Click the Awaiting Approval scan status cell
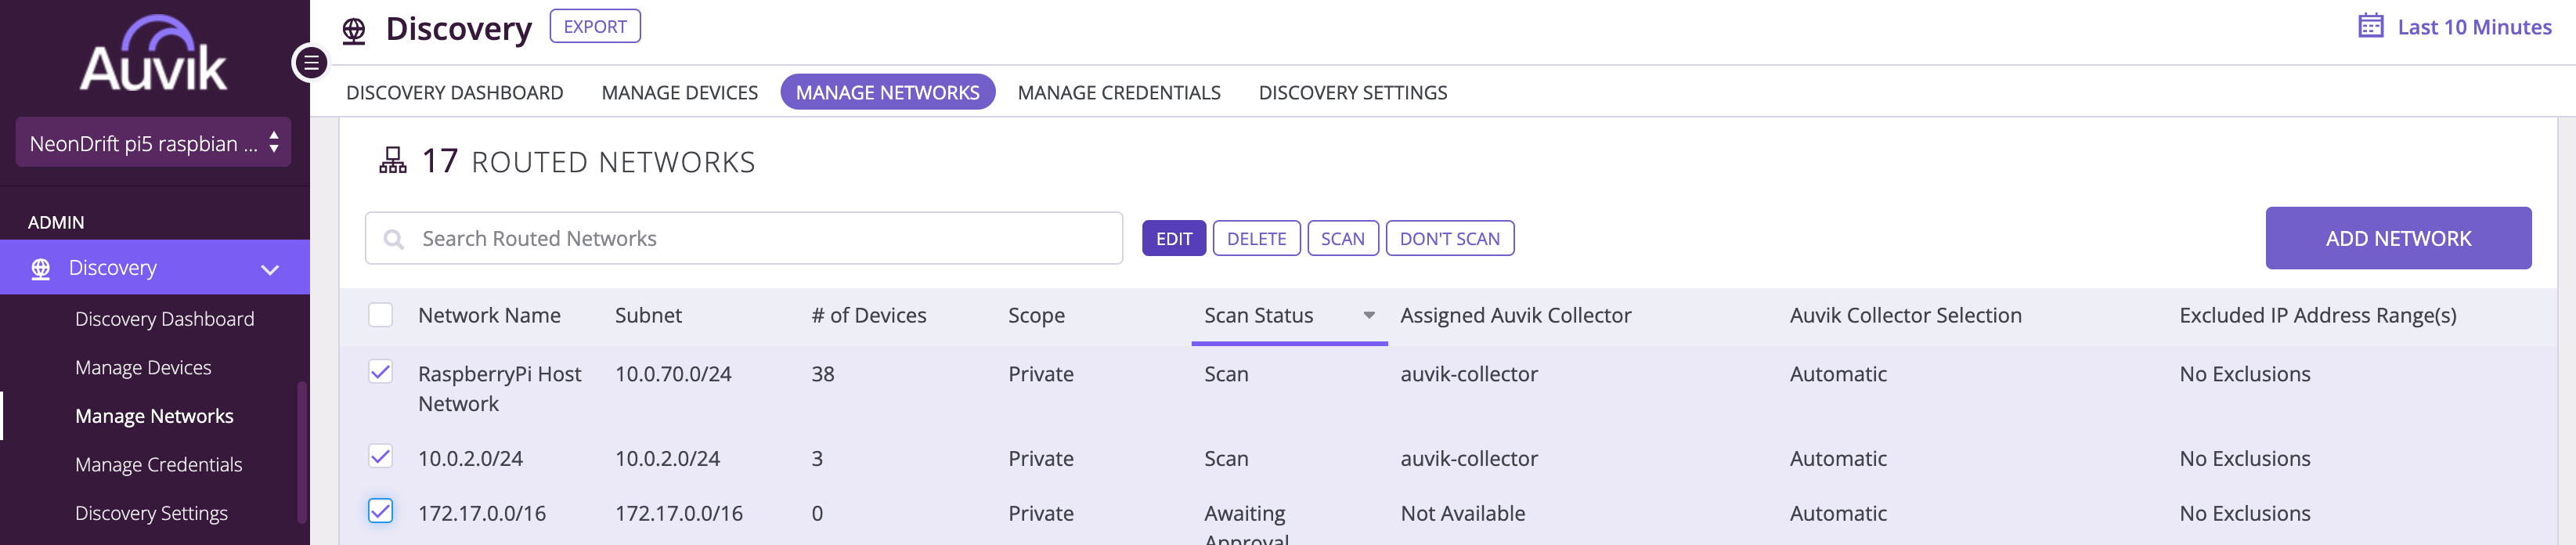2576x545 pixels. 1246,524
